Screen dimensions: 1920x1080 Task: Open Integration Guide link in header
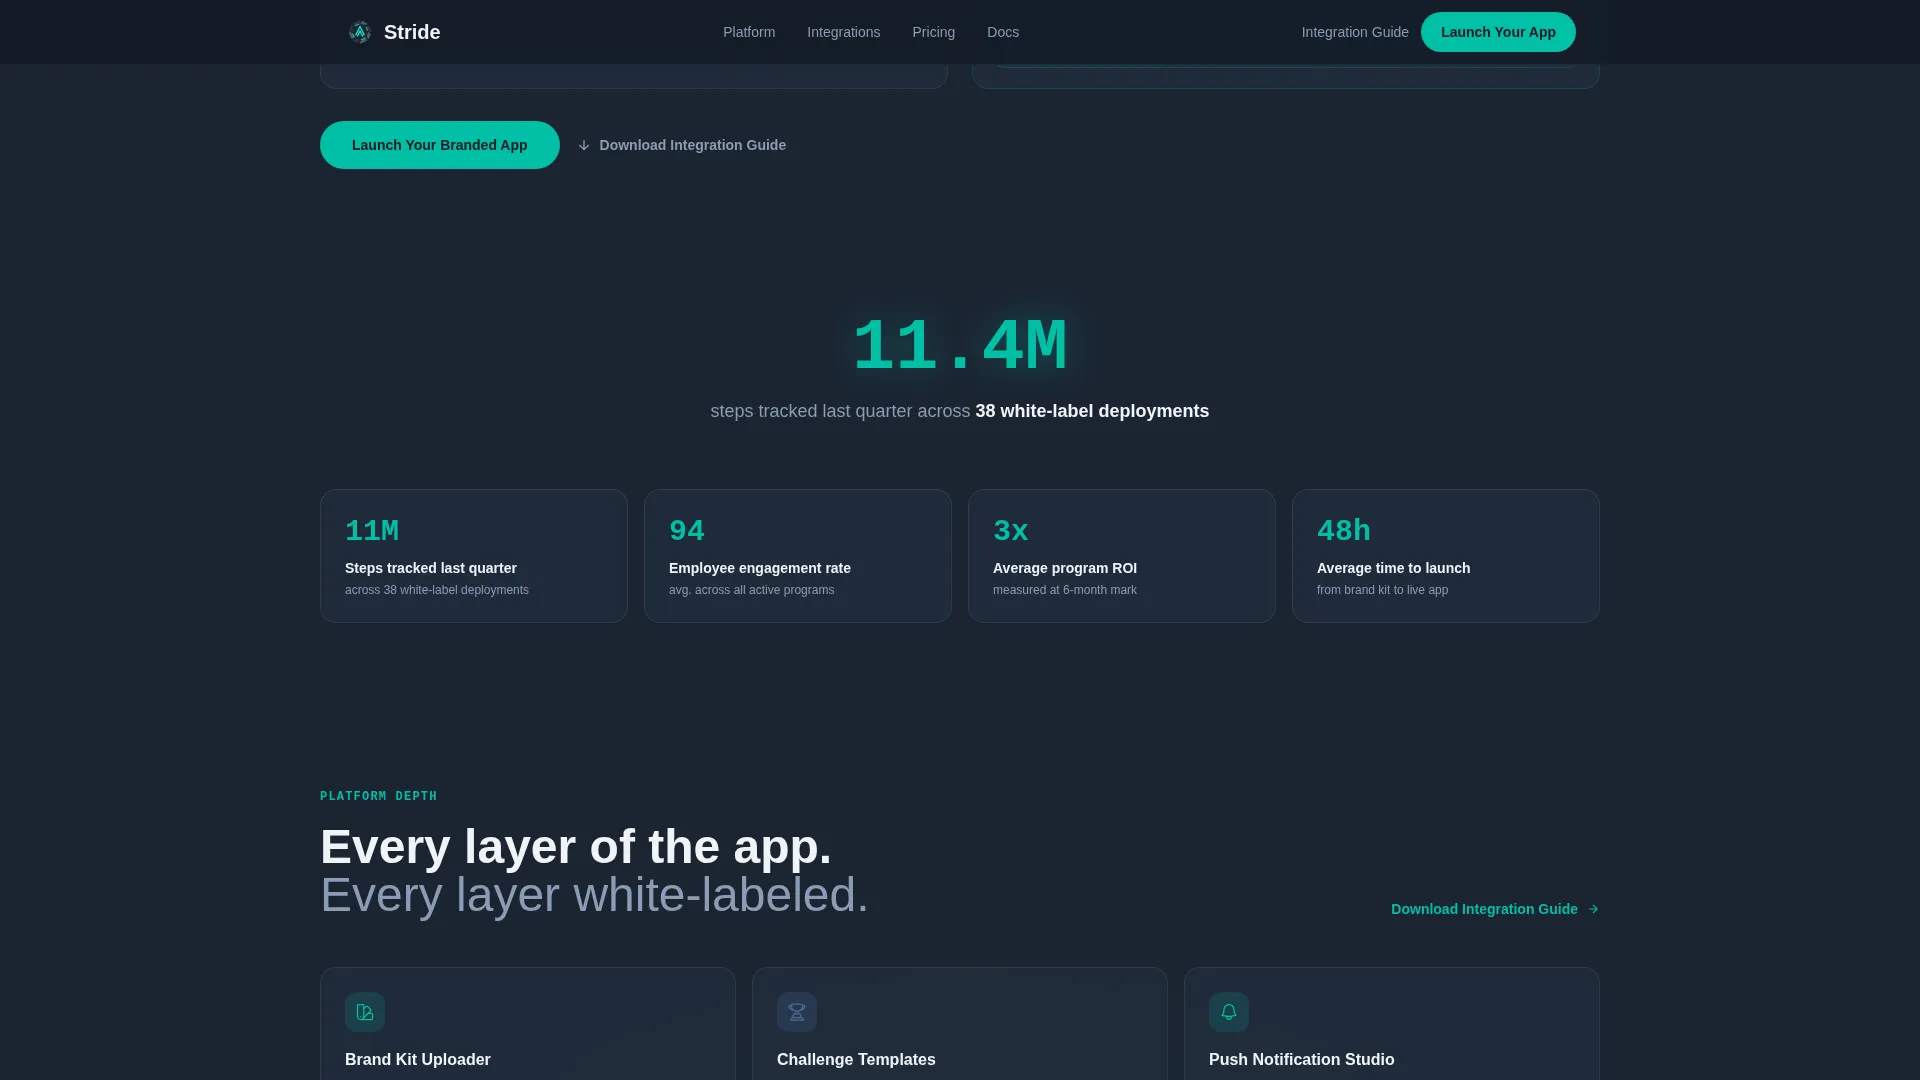[1355, 32]
